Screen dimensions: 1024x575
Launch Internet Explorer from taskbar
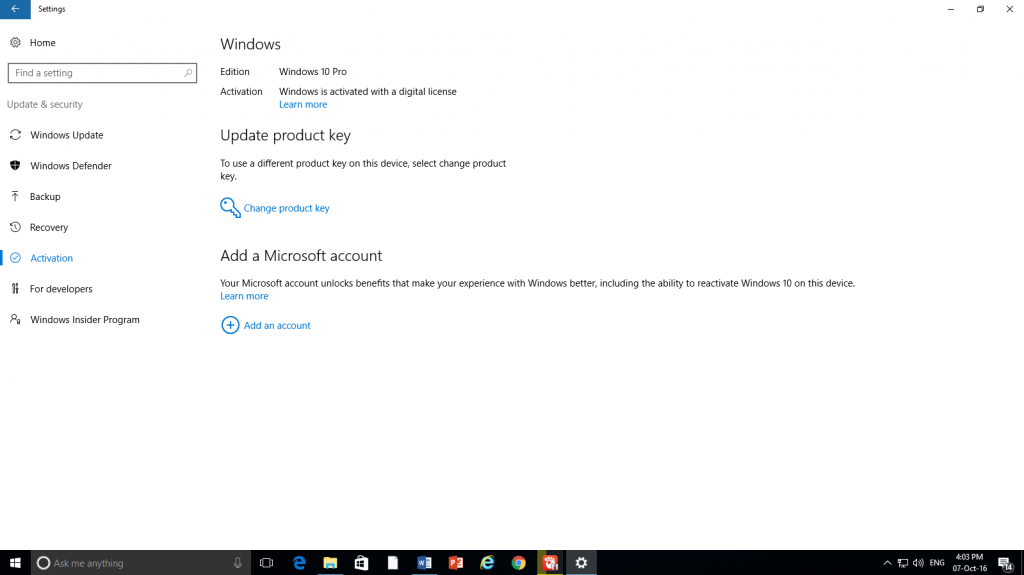487,563
